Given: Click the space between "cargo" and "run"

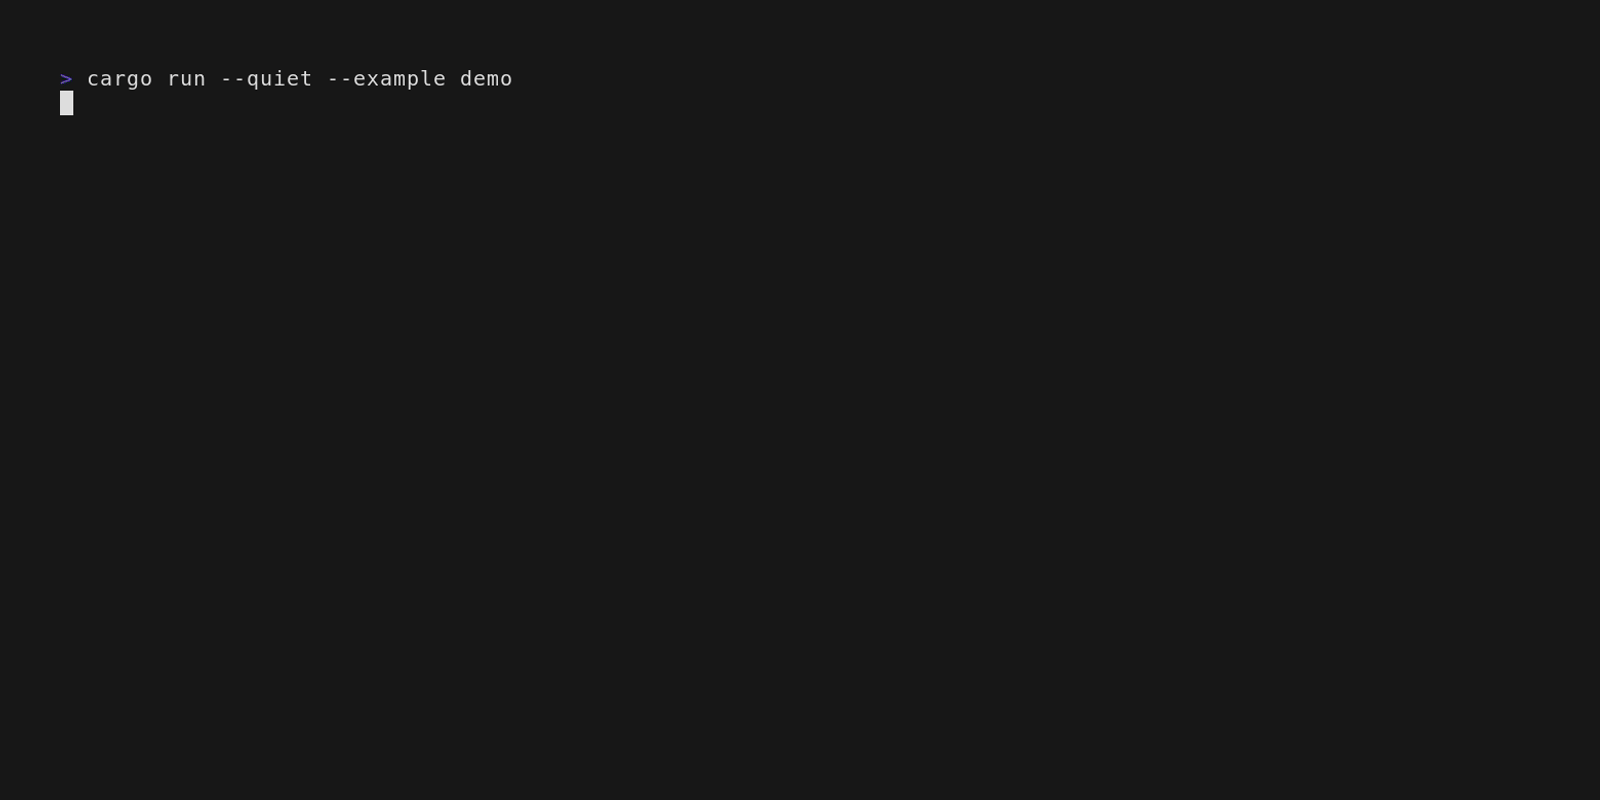Looking at the screenshot, I should tap(160, 79).
